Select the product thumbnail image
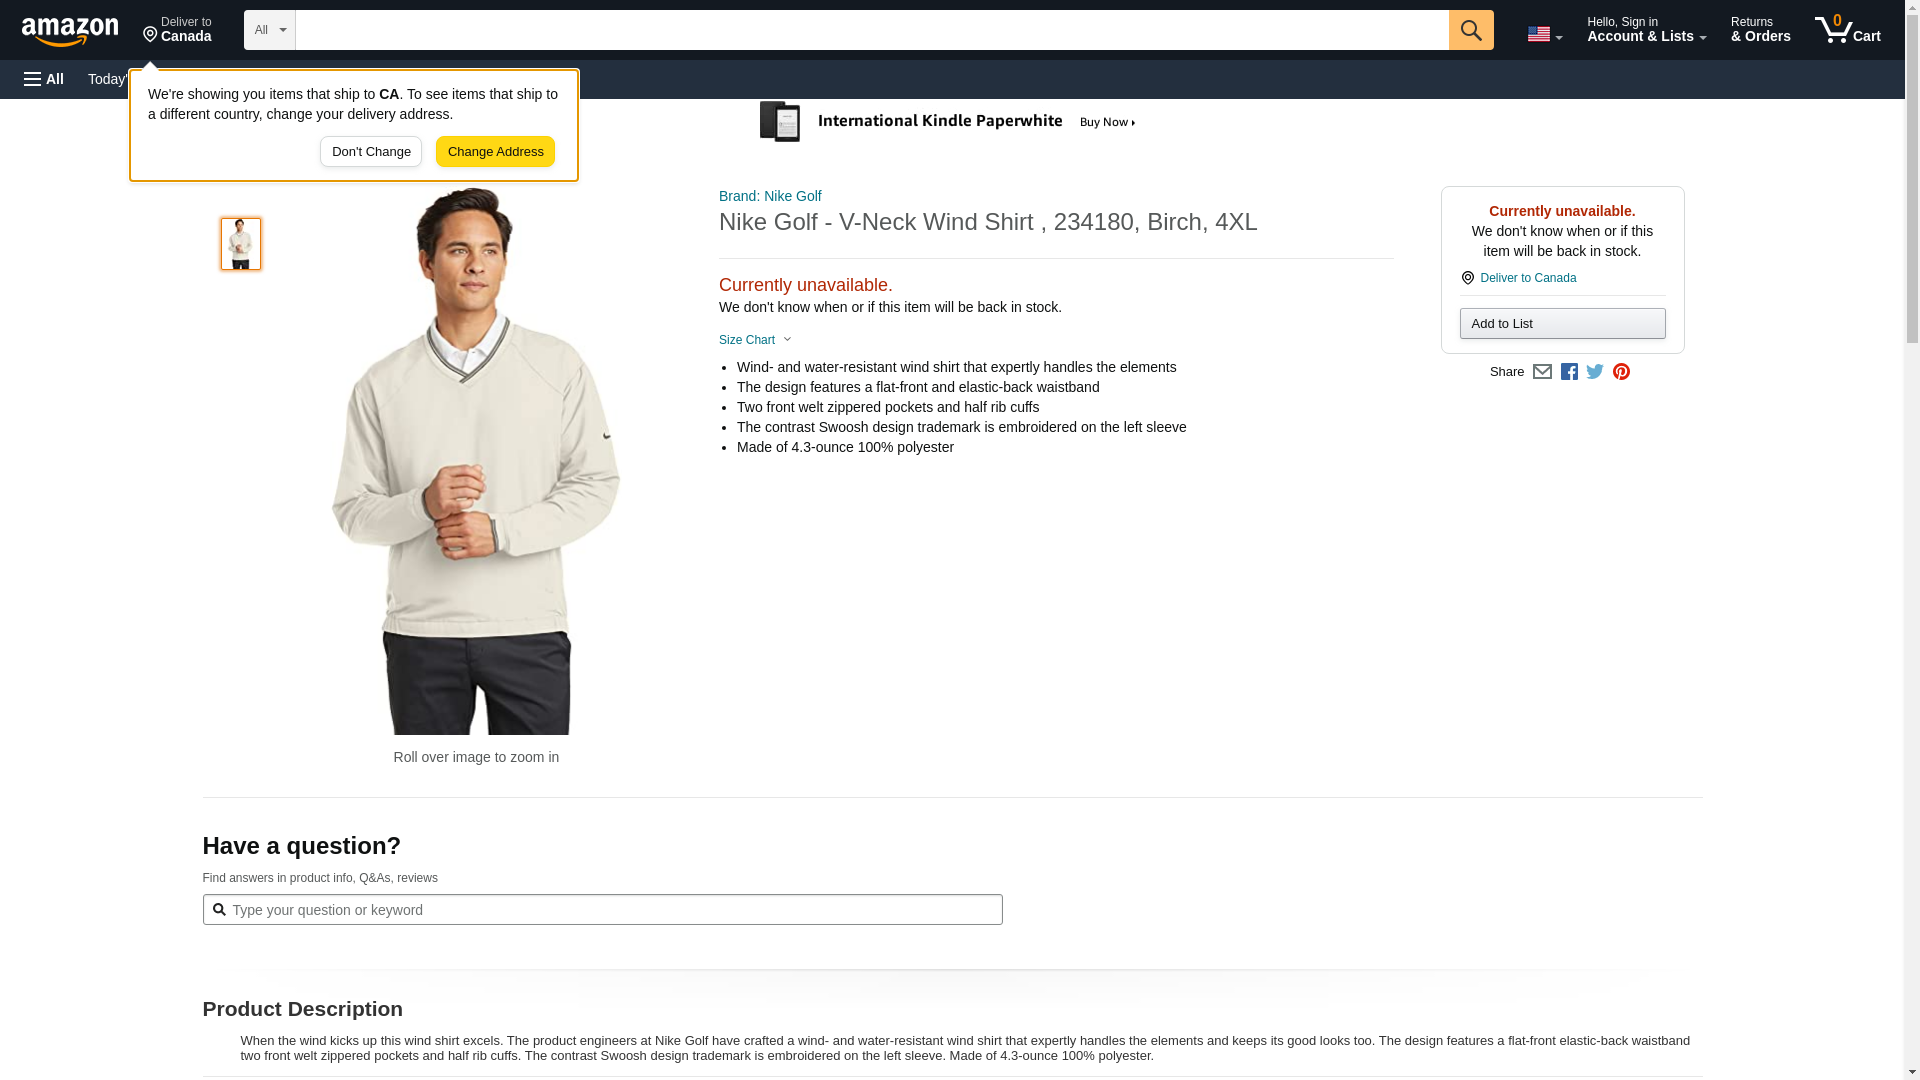 [241, 244]
